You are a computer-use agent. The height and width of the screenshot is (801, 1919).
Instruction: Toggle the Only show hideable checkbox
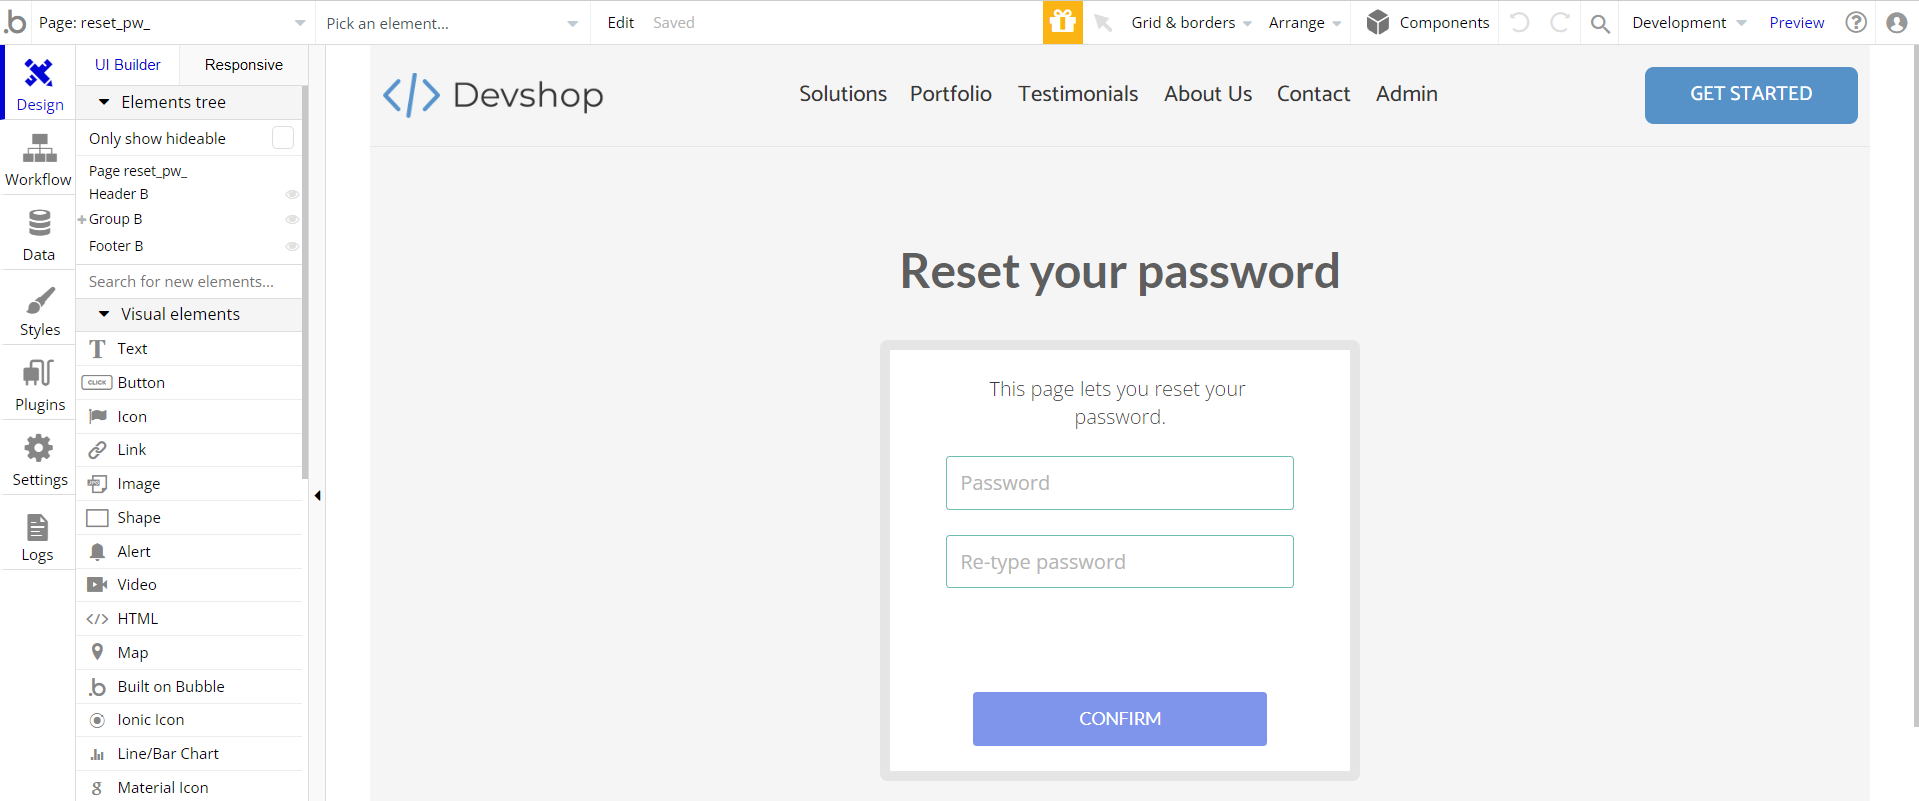(x=283, y=138)
